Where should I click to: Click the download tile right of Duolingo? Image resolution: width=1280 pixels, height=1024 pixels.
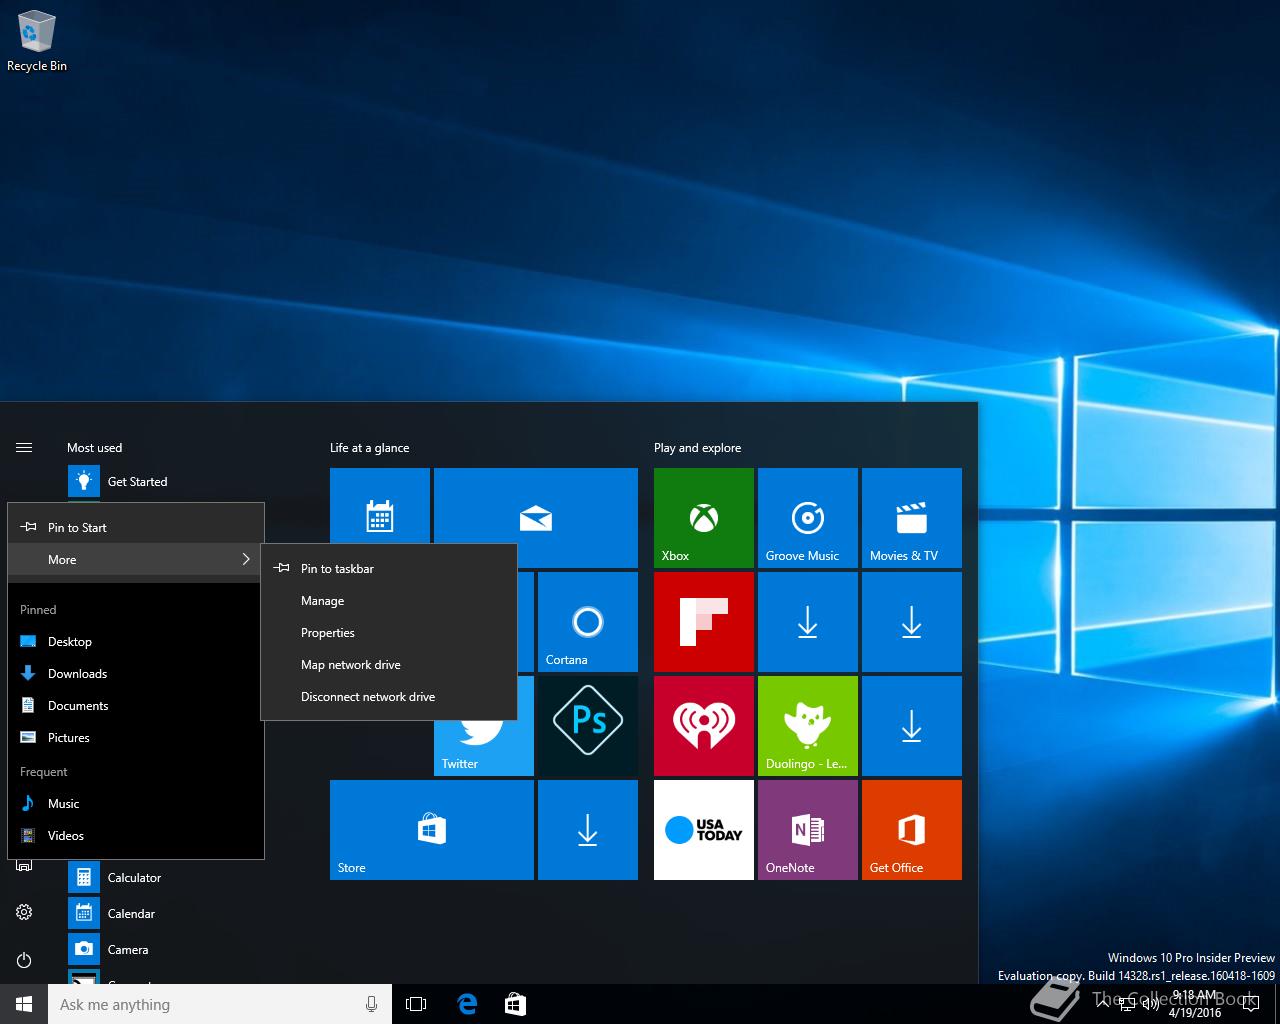(x=912, y=726)
